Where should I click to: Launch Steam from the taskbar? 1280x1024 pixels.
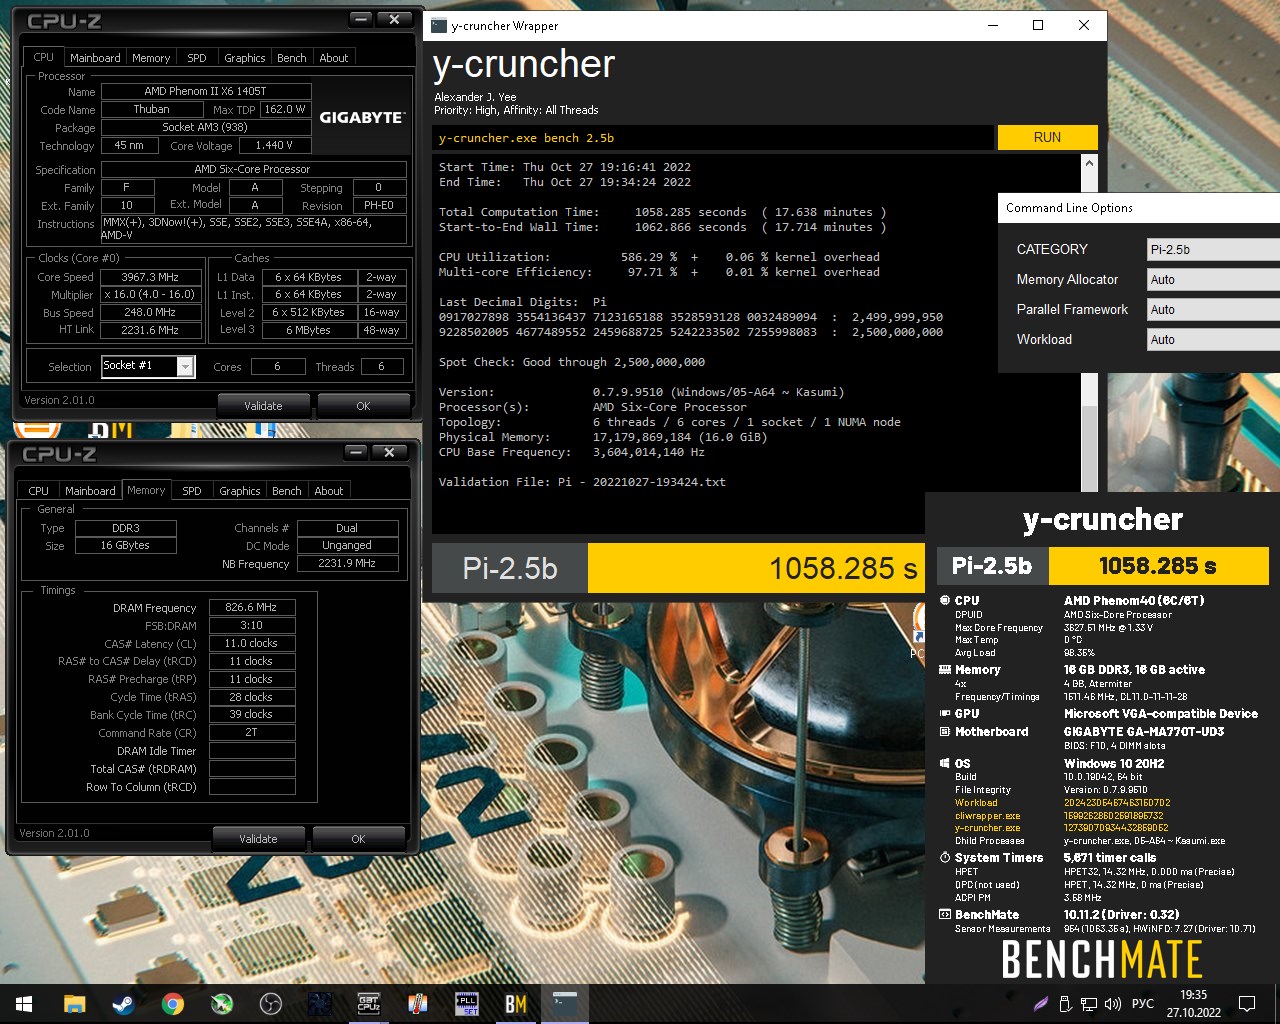tap(123, 1004)
